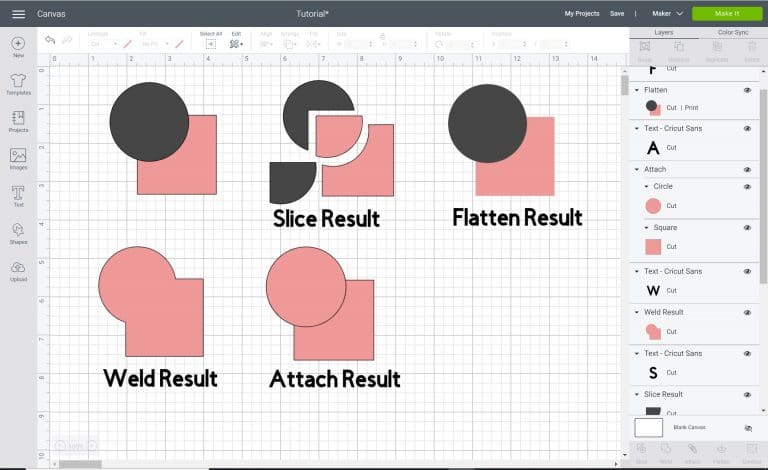The image size is (768, 470).
Task: Click the Save link
Action: pos(617,14)
